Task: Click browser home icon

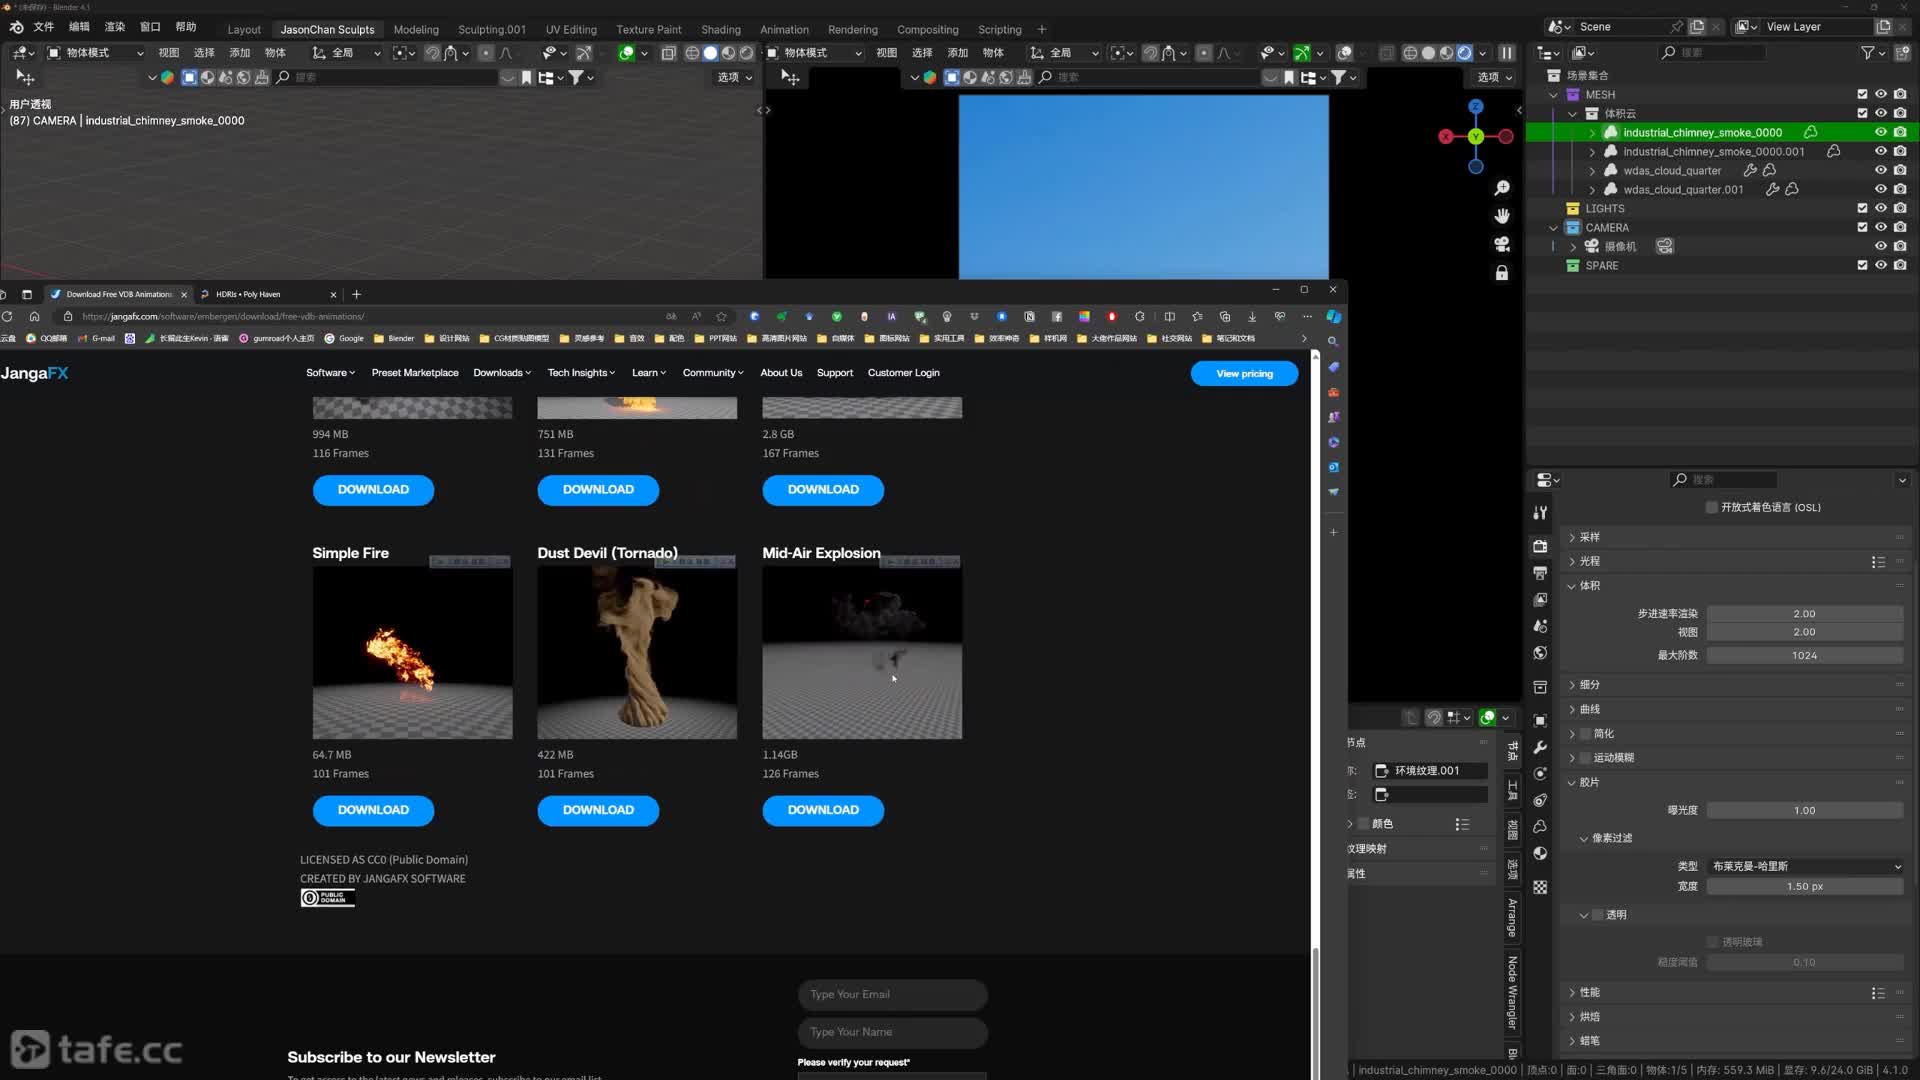Action: tap(34, 316)
